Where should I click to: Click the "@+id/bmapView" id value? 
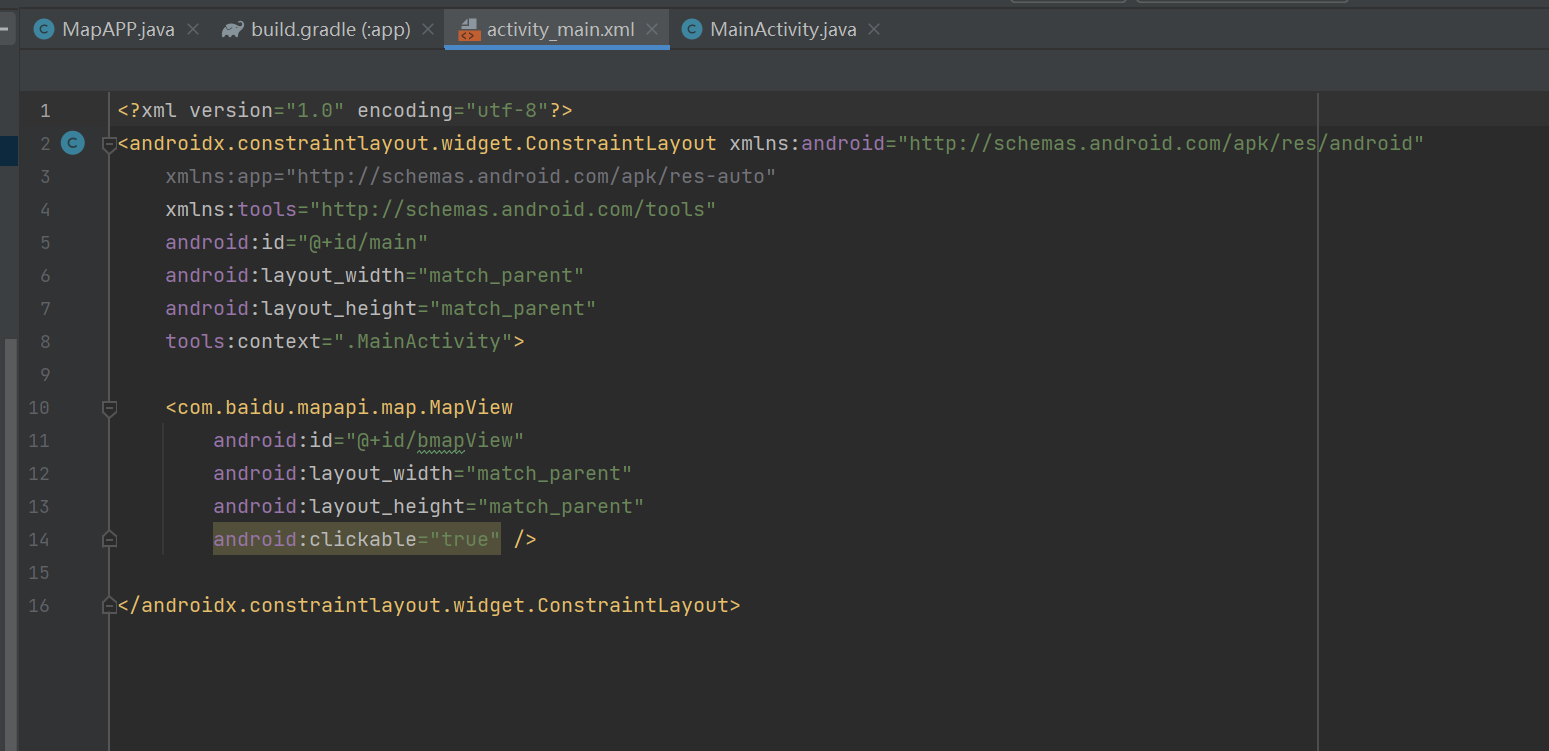click(435, 440)
